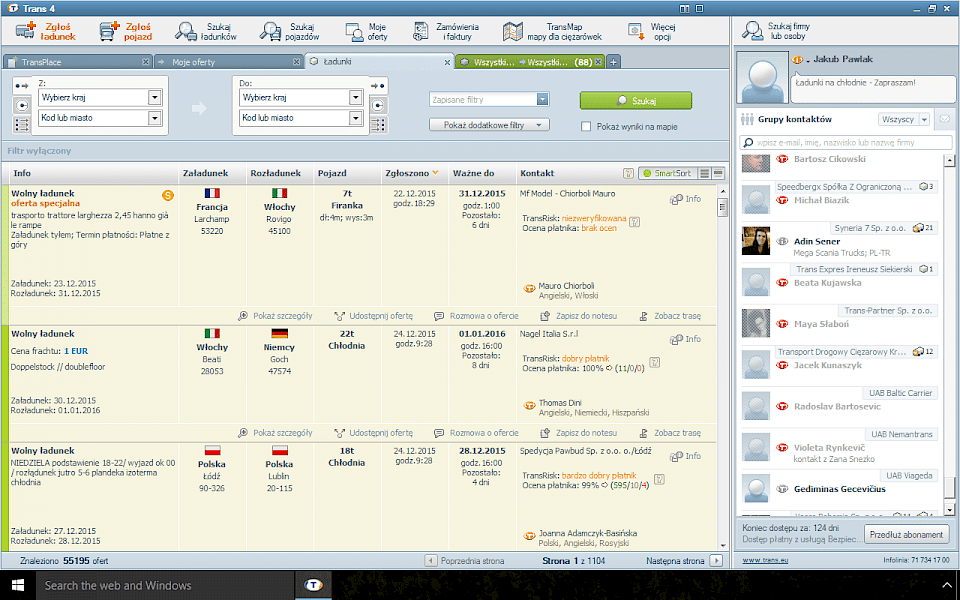
Task: Click the offers list vertical scrollbar thumb
Action: [x=722, y=208]
